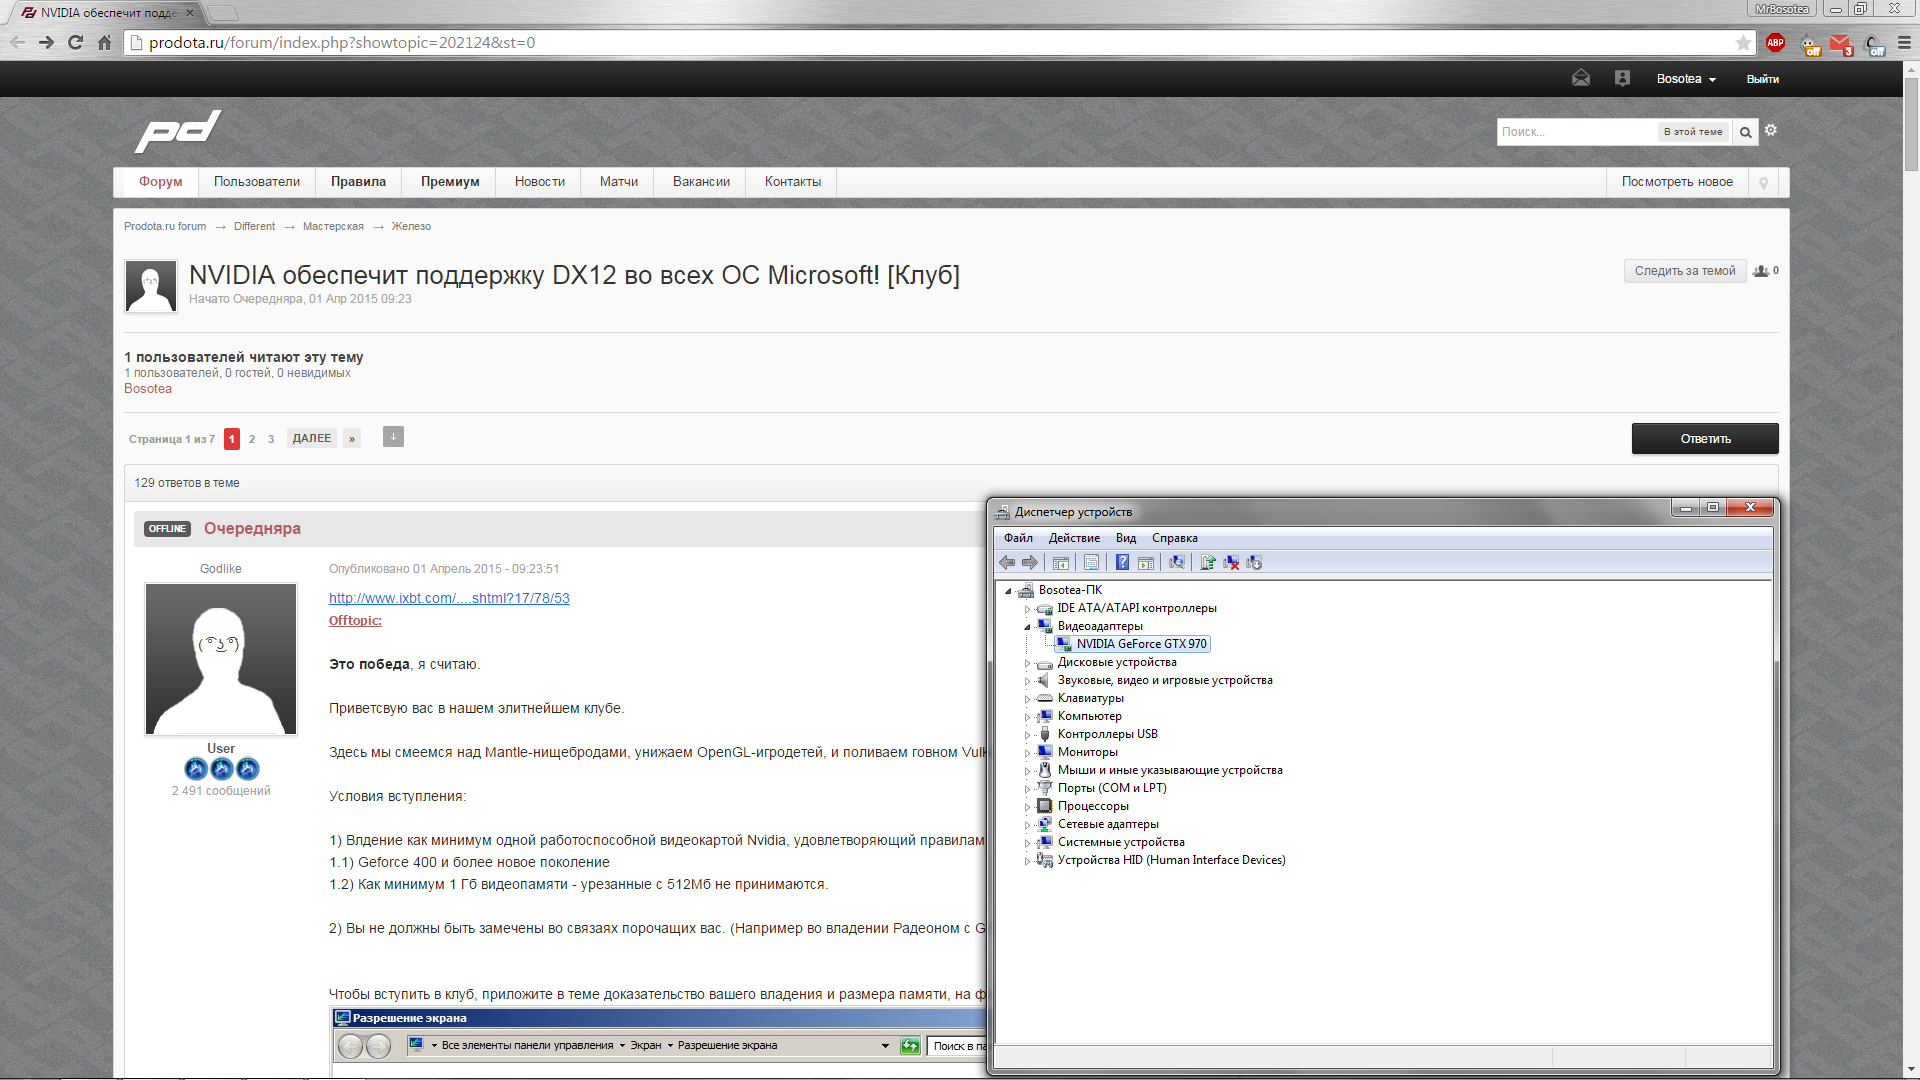Open the Действие menu in Device Manager

coord(1074,538)
